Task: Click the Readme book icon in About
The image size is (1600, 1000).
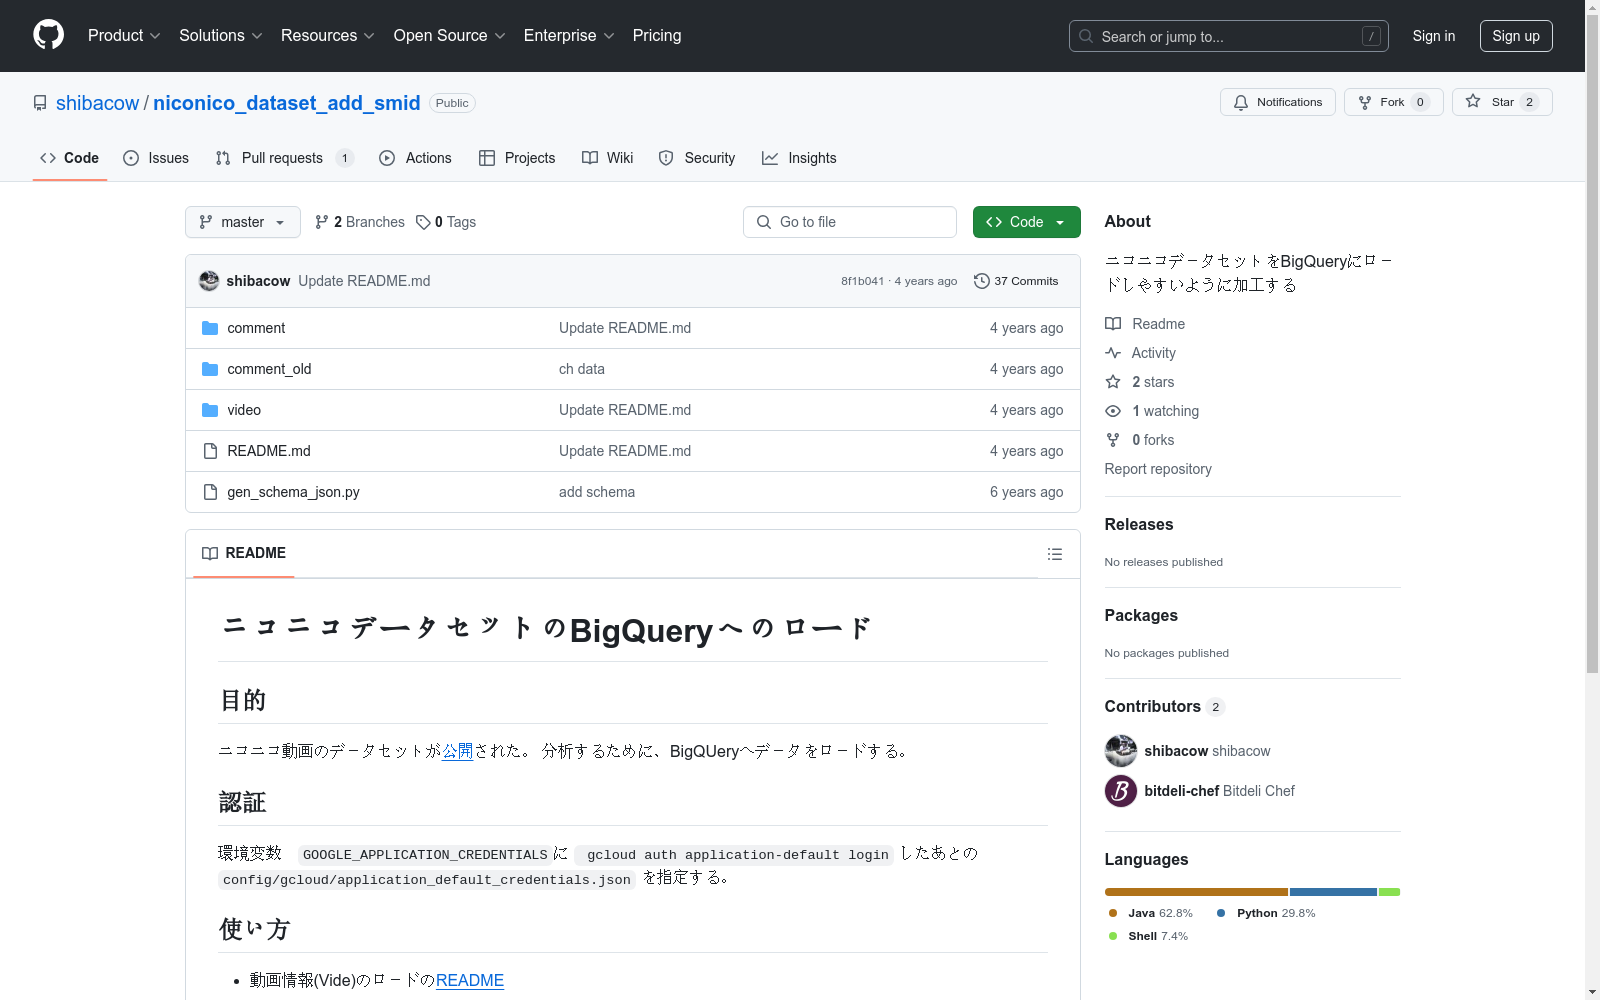Action: click(x=1113, y=324)
